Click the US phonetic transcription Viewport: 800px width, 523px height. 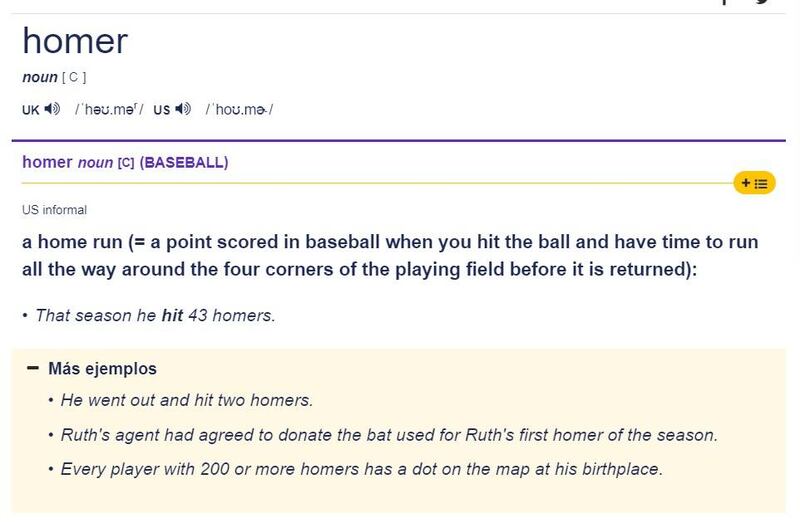pyautogui.click(x=239, y=109)
